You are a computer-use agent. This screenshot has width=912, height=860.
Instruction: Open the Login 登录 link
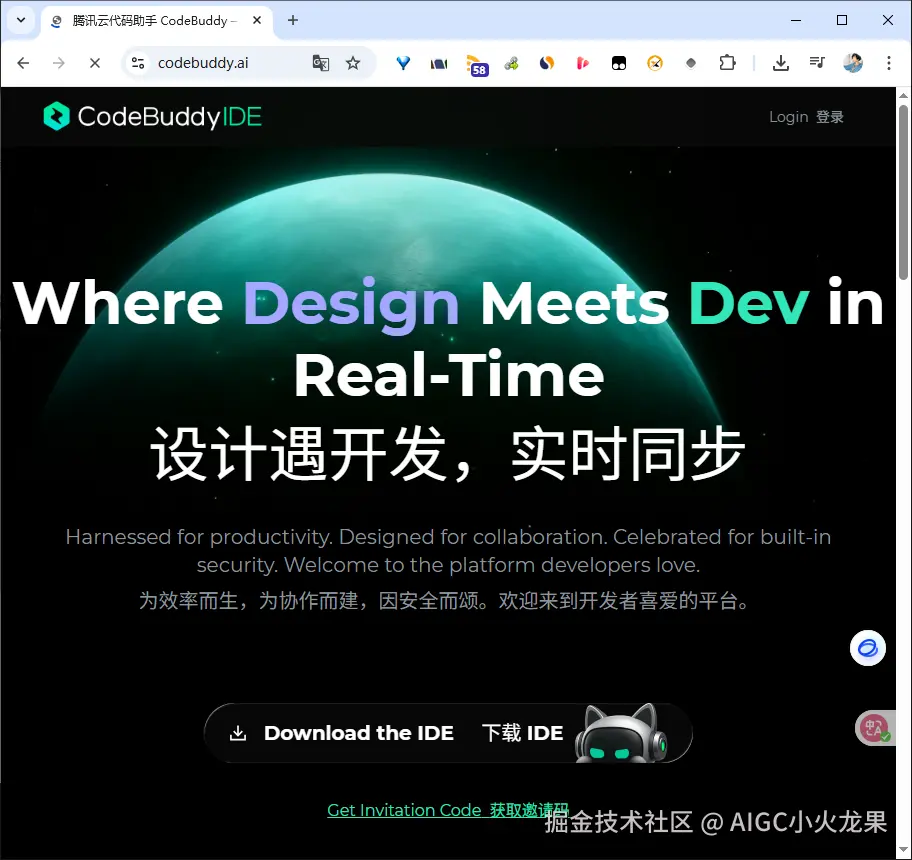coord(806,117)
